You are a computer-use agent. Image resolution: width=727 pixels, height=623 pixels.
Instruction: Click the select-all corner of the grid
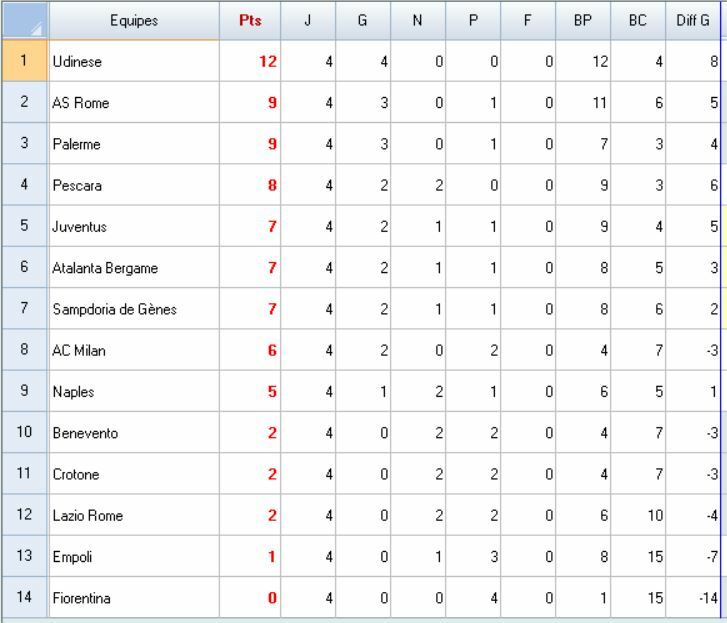(24, 20)
